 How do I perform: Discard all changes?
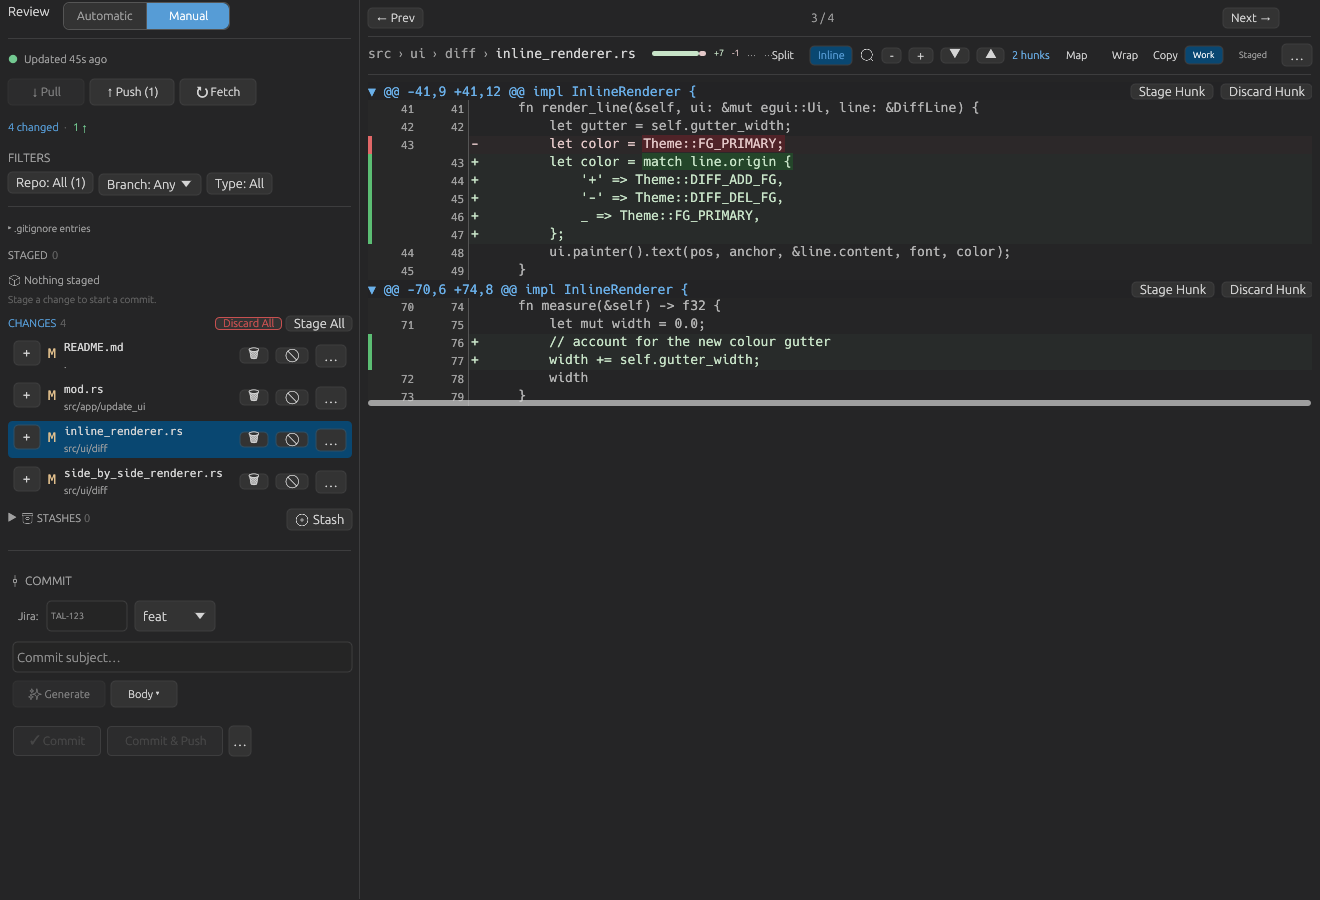point(248,323)
